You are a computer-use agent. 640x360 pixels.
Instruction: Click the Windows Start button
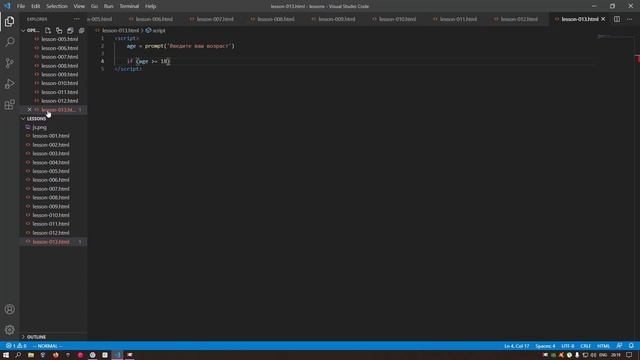point(6,355)
